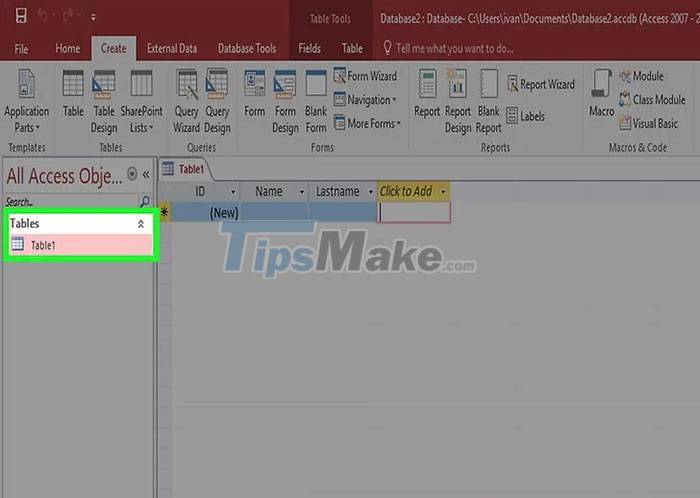The height and width of the screenshot is (498, 700).
Task: Go to the Database Tools tab
Action: pyautogui.click(x=247, y=48)
